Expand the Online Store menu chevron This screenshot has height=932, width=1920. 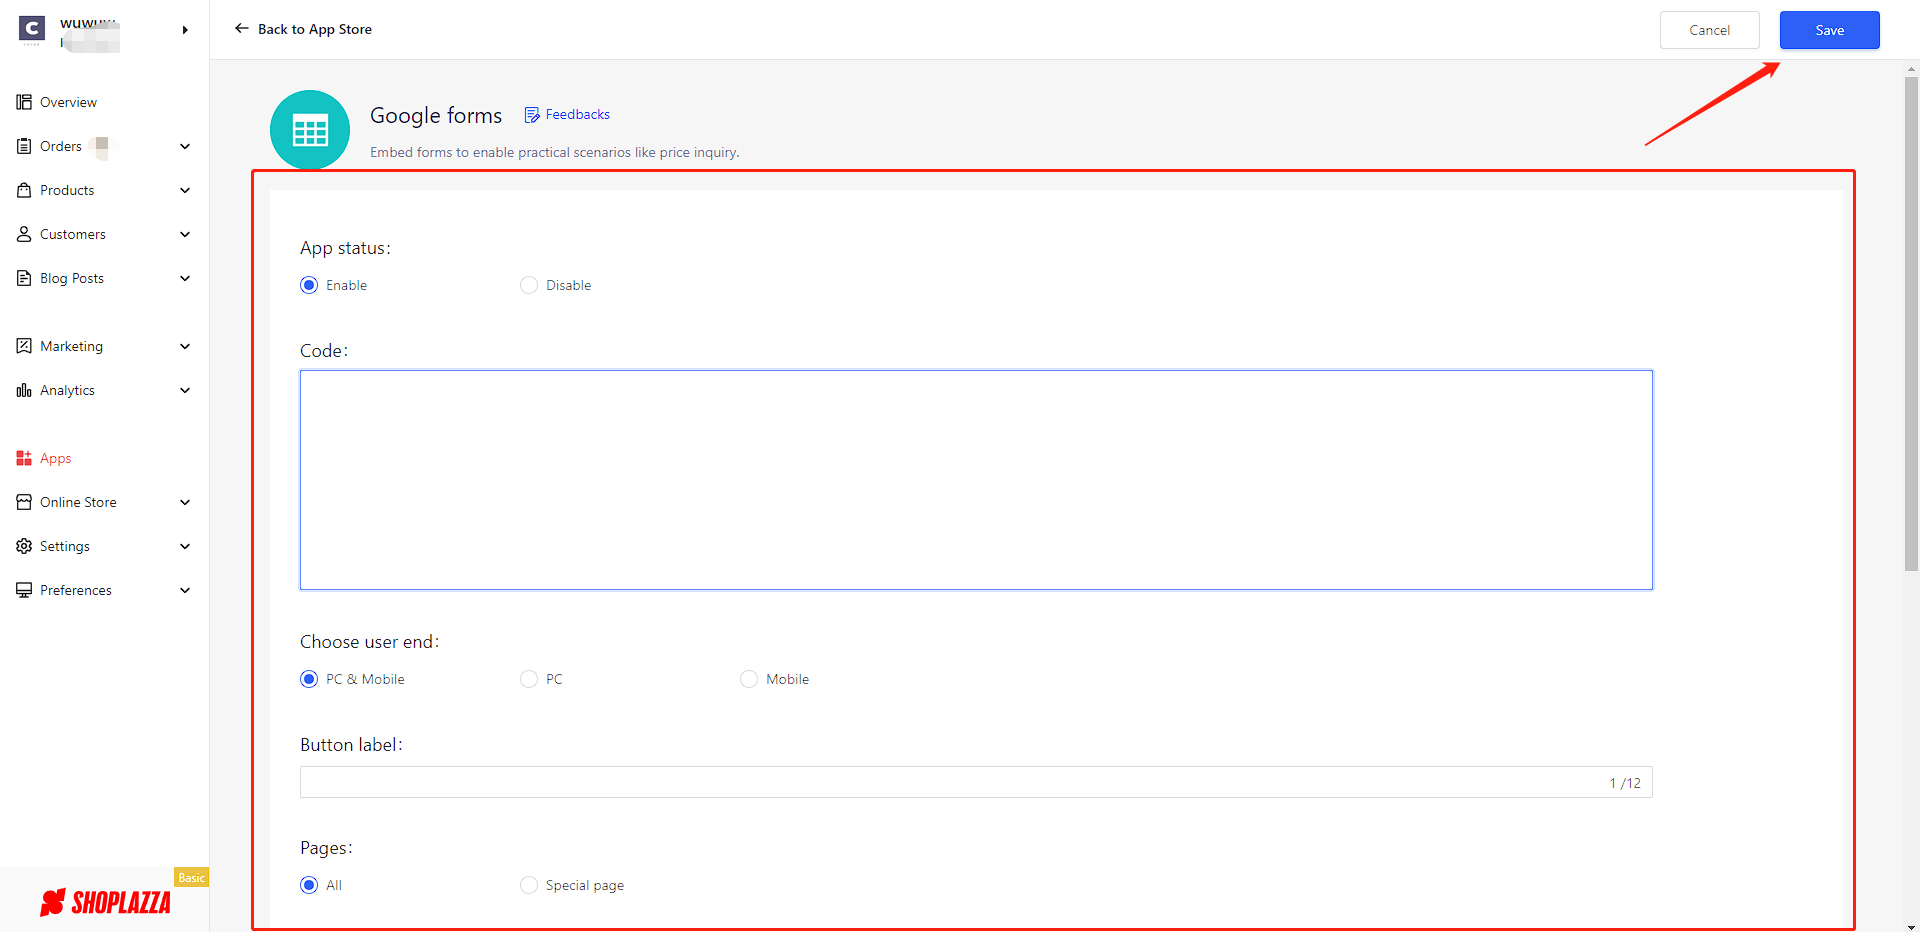pyautogui.click(x=185, y=502)
